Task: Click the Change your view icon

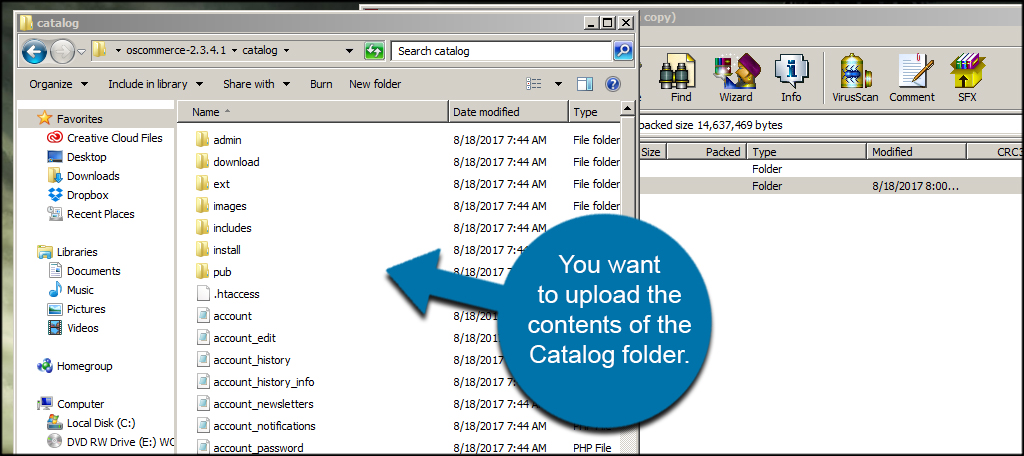Action: point(534,84)
